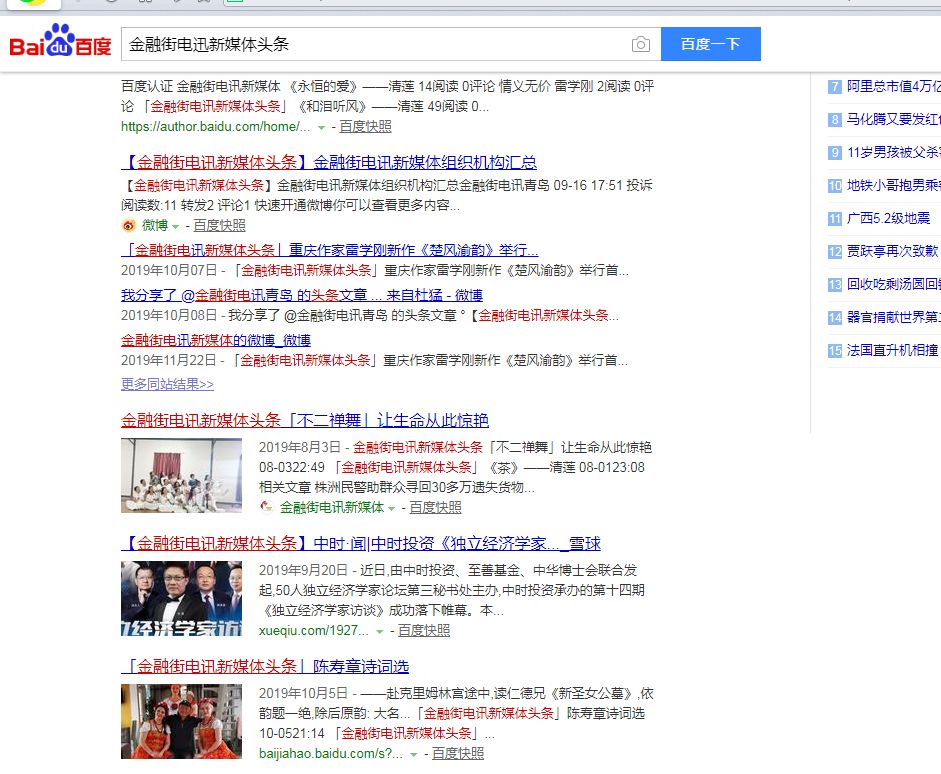Click snippet text 2019年10月07日 重庆作家雷学刚
This screenshot has width=941, height=774.
pos(375,271)
